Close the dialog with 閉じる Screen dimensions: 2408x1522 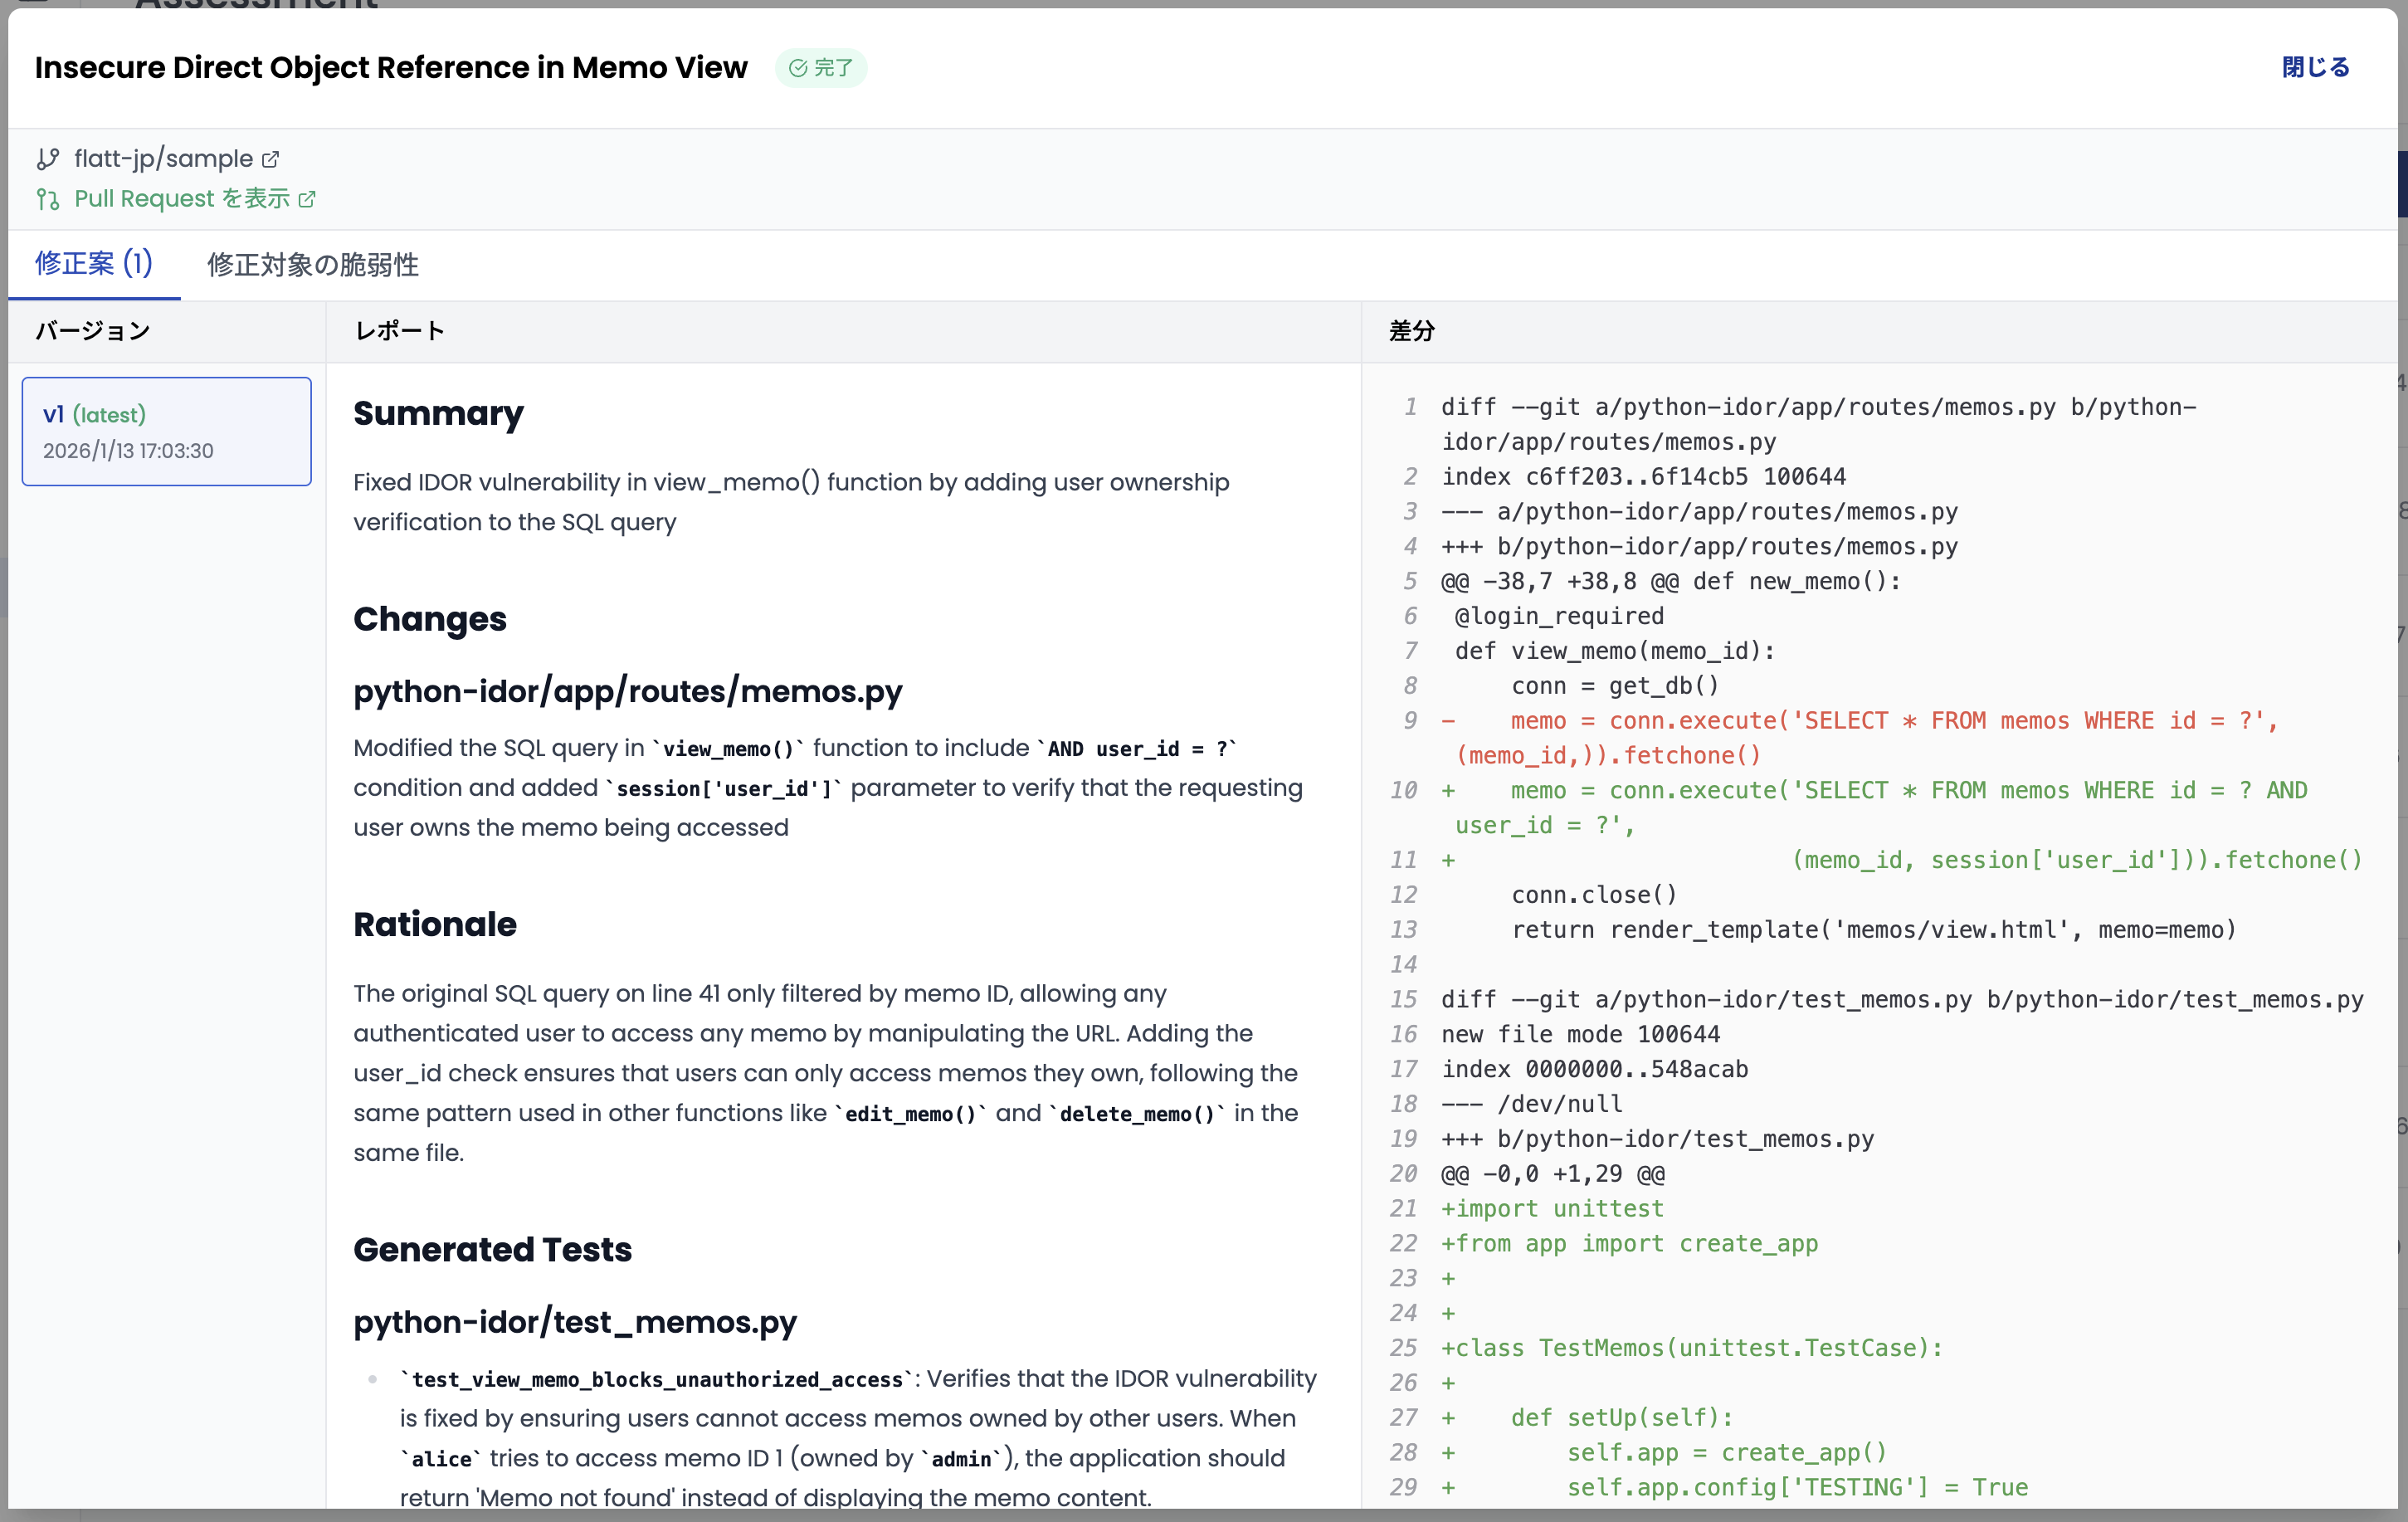tap(2315, 67)
